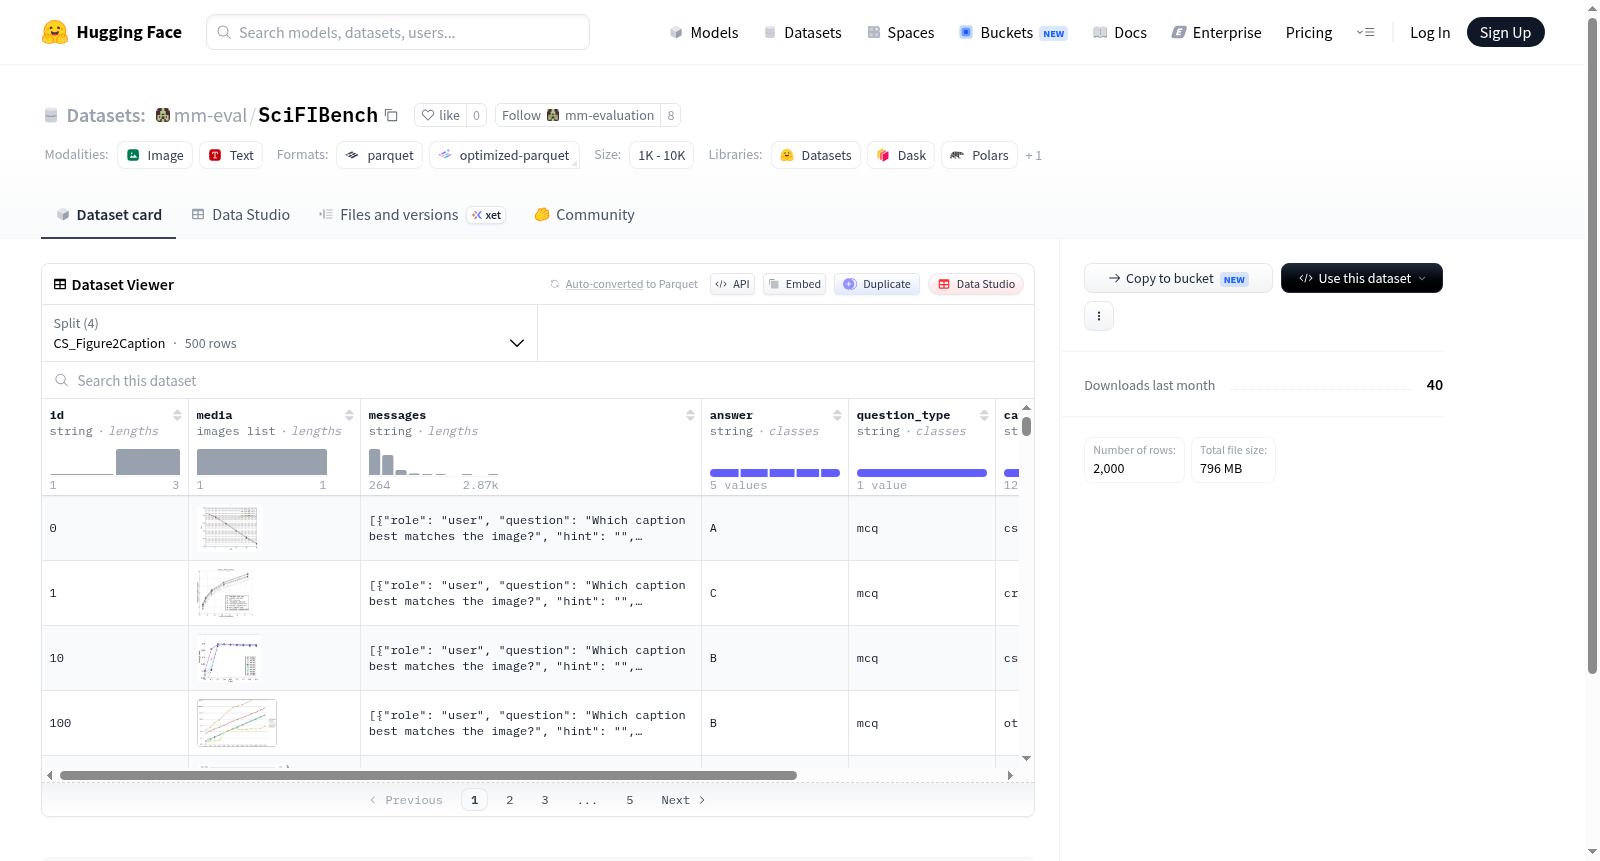Go to page 5 of results
The image size is (1600, 861).
pyautogui.click(x=630, y=800)
